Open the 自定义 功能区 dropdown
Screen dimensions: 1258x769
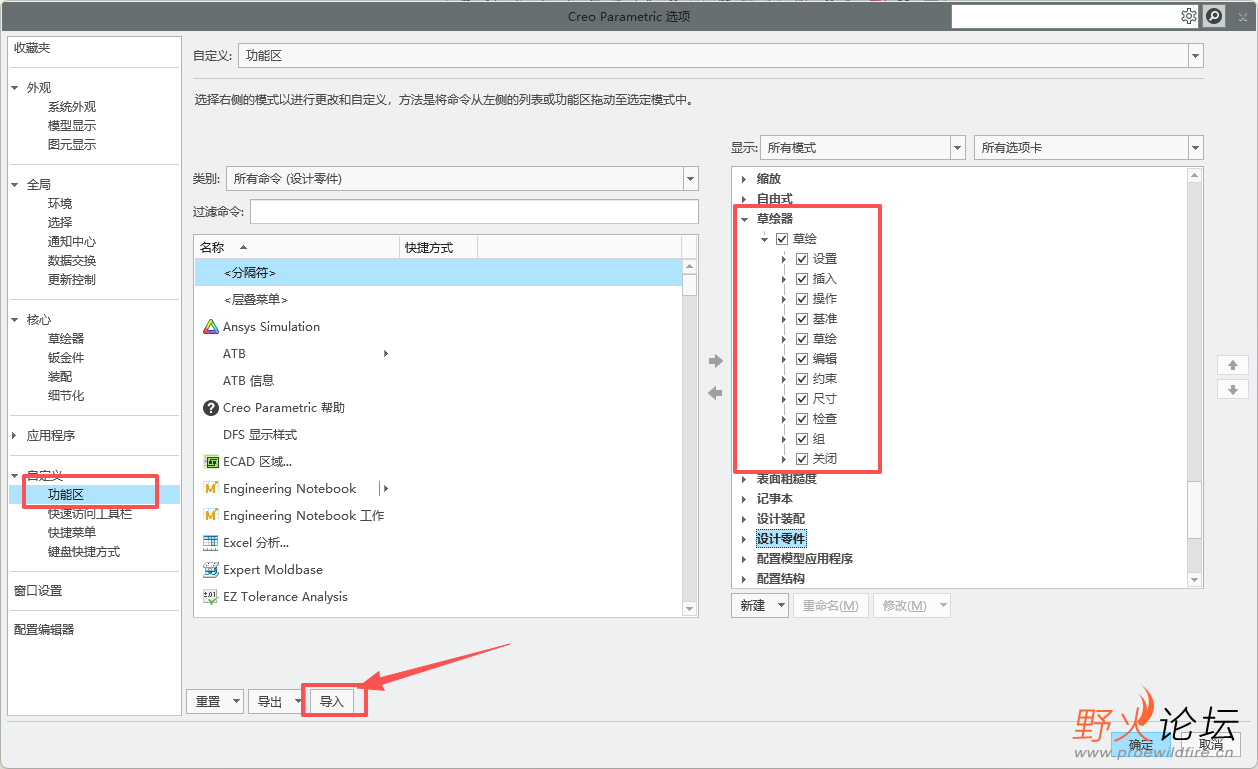pos(1195,56)
